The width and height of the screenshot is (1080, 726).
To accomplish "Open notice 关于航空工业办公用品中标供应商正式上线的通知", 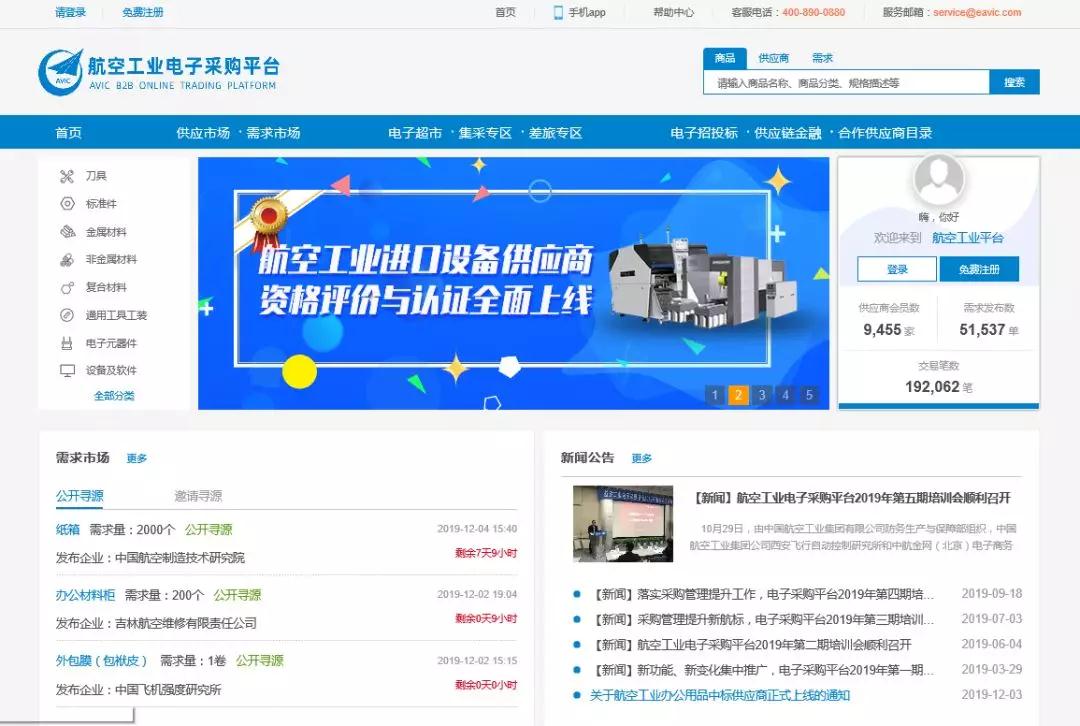I will coord(720,696).
